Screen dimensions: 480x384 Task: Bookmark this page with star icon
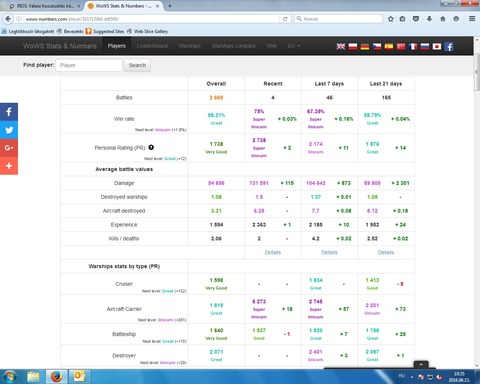(391, 19)
